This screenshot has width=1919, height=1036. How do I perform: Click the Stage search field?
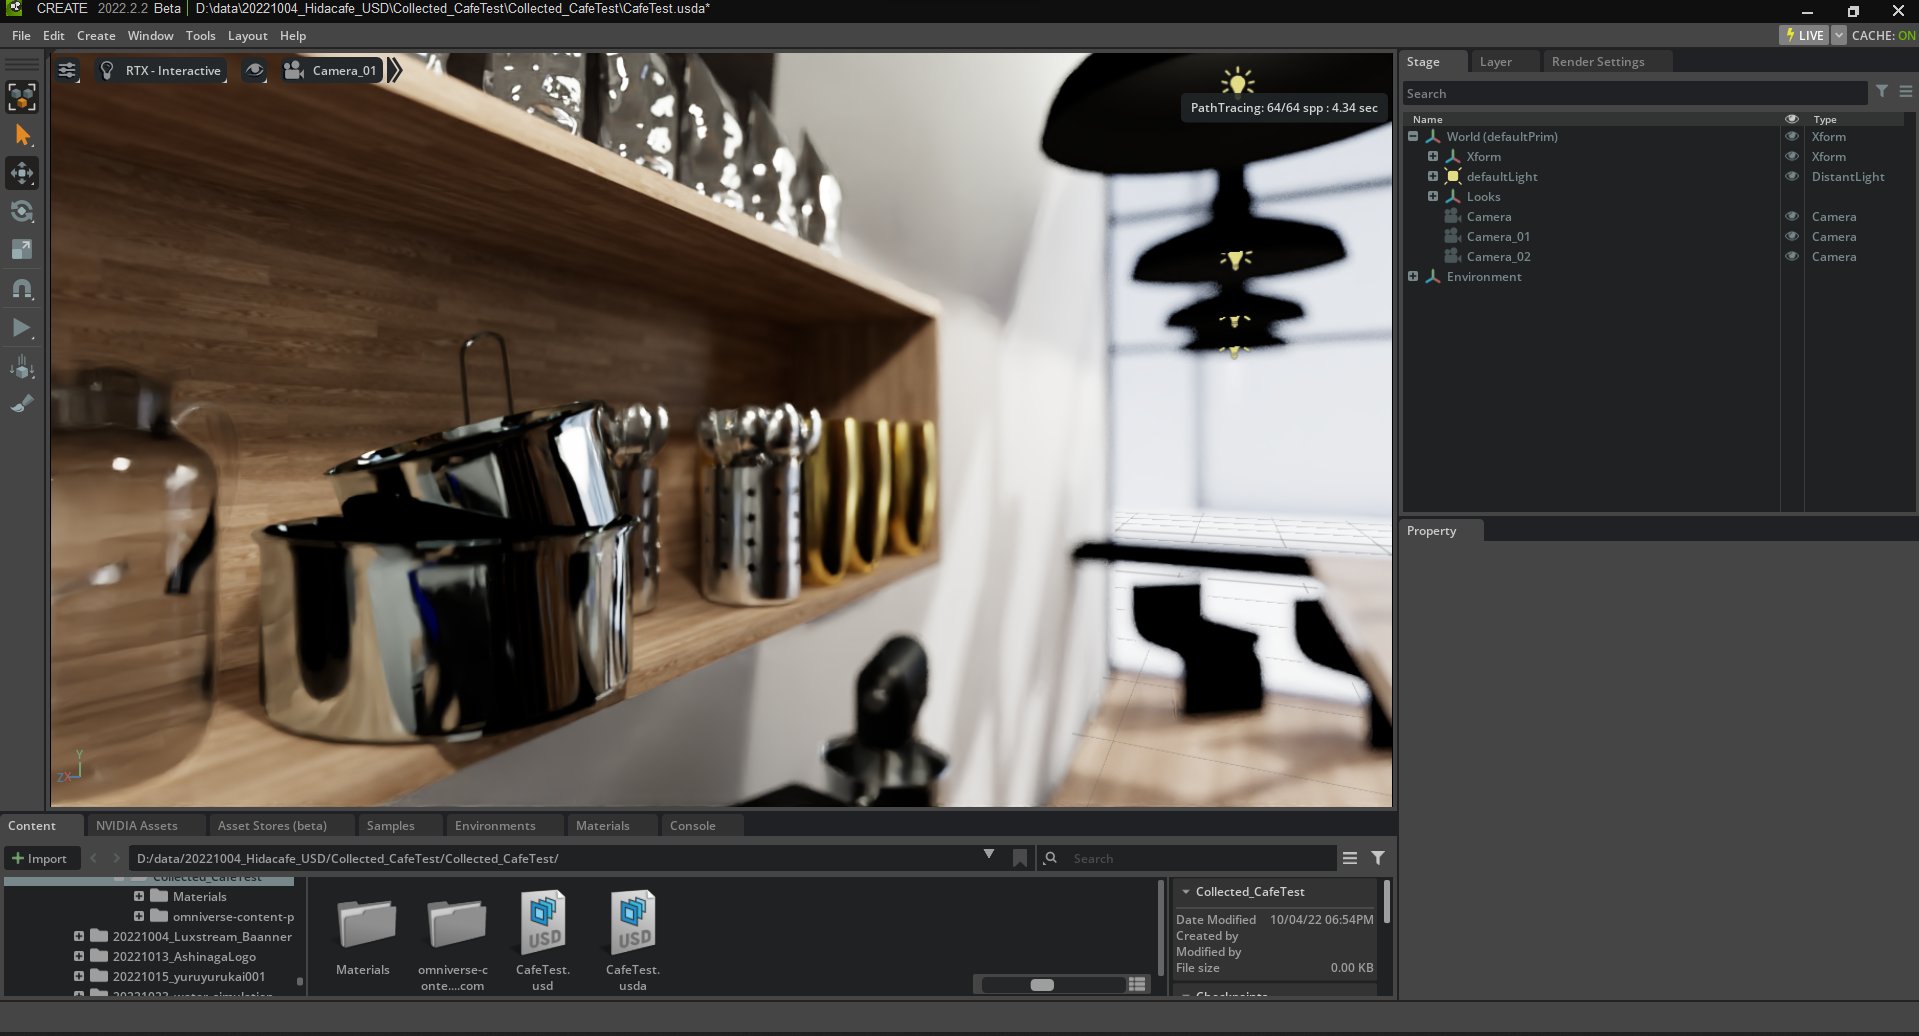1634,93
